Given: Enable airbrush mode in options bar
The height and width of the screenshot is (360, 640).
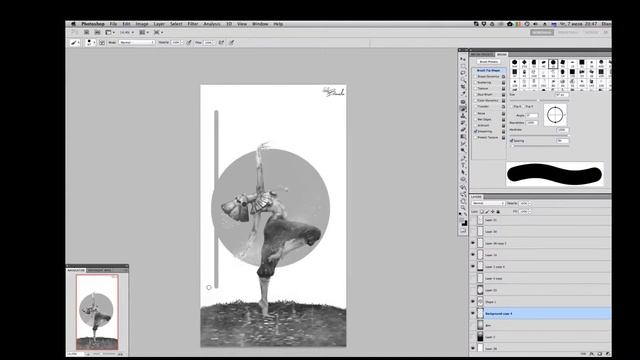Looking at the screenshot, I should pos(221,42).
